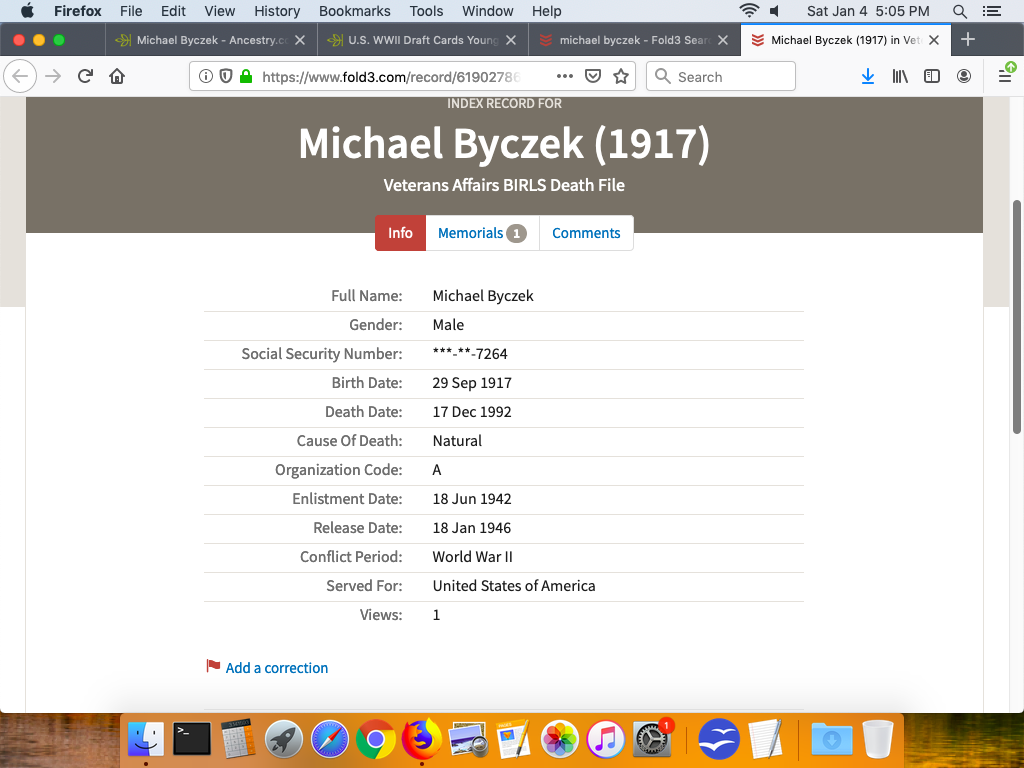Bookmark this page with the star icon
The height and width of the screenshot is (768, 1024).
pos(621,77)
